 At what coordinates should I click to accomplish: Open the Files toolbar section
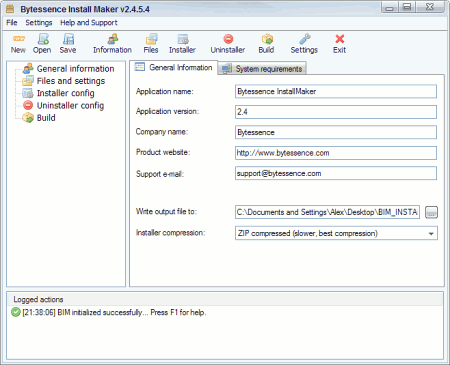151,44
